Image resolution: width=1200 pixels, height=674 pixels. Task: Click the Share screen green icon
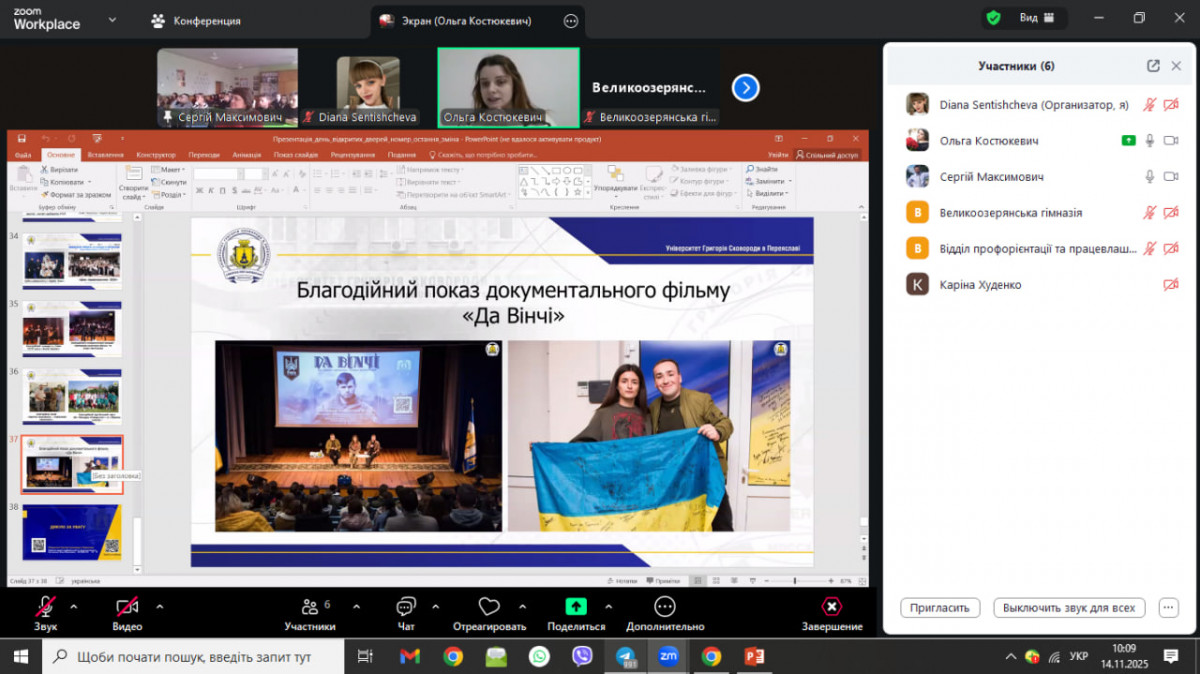[x=576, y=607]
